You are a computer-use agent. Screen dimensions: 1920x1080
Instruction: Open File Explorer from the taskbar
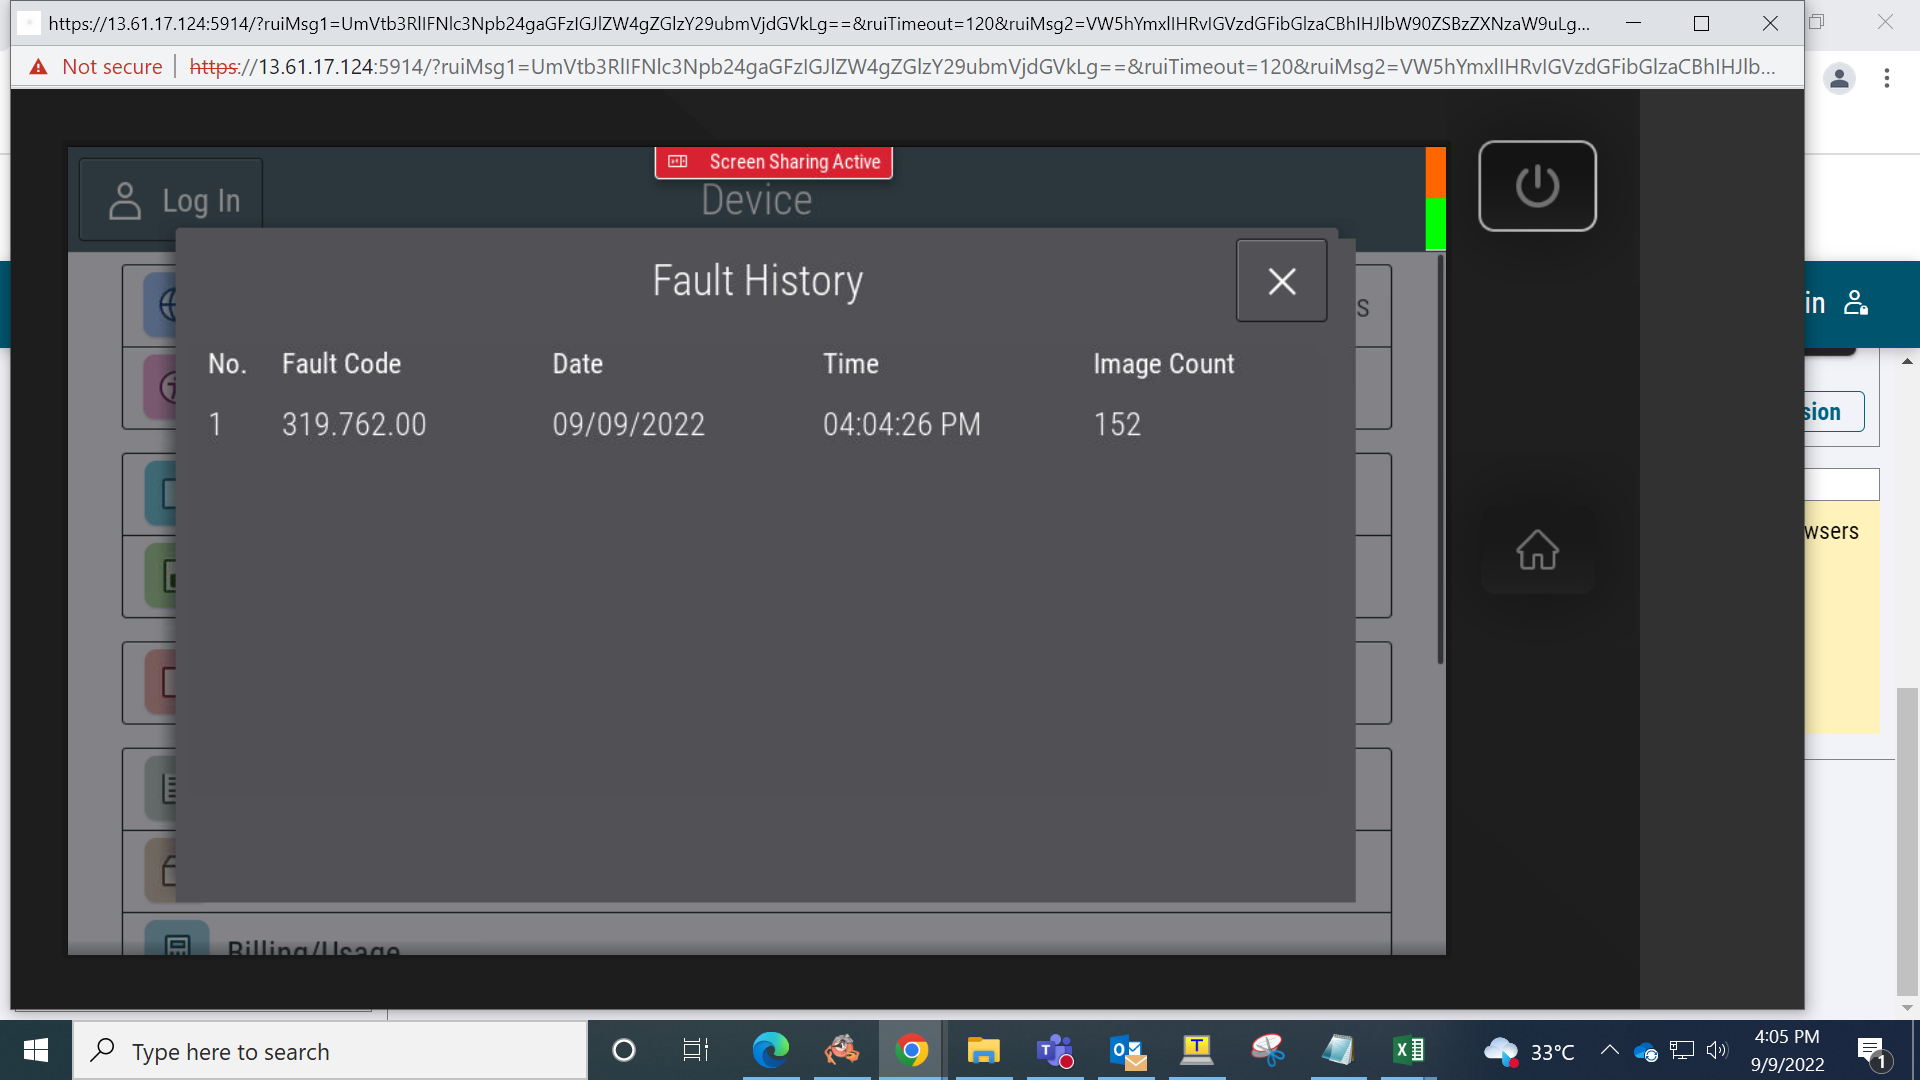coord(983,1051)
